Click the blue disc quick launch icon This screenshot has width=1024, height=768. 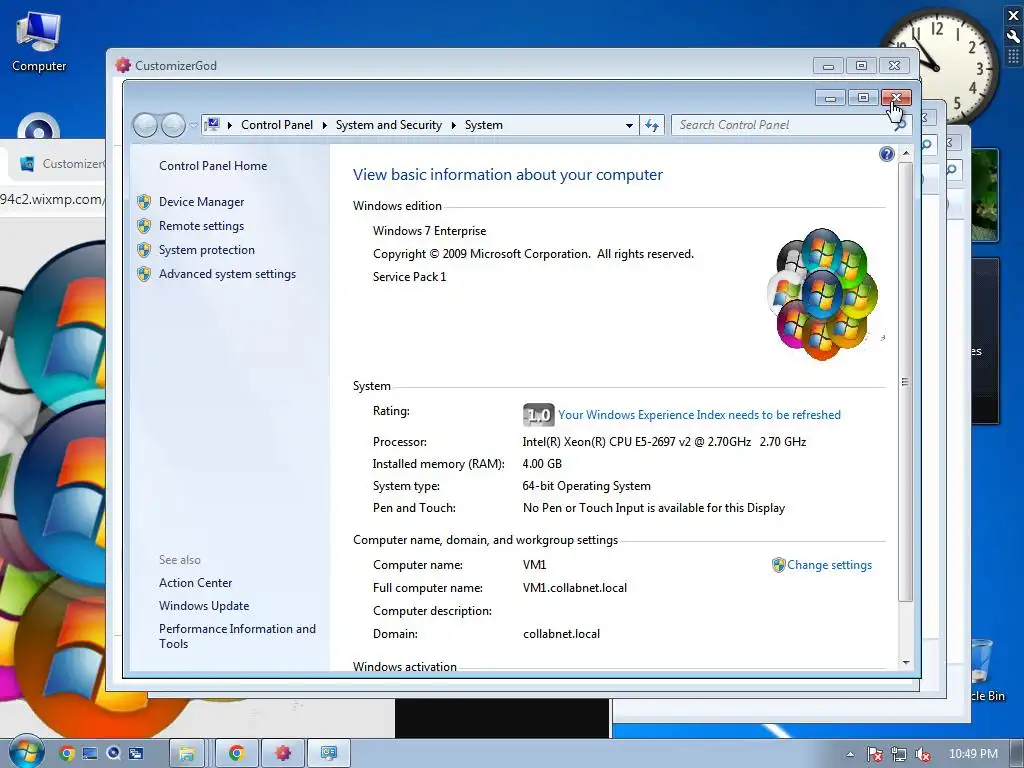coord(113,754)
